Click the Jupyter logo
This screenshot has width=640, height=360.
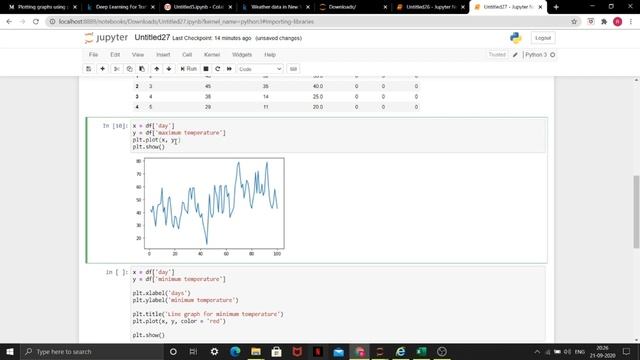tap(106, 38)
